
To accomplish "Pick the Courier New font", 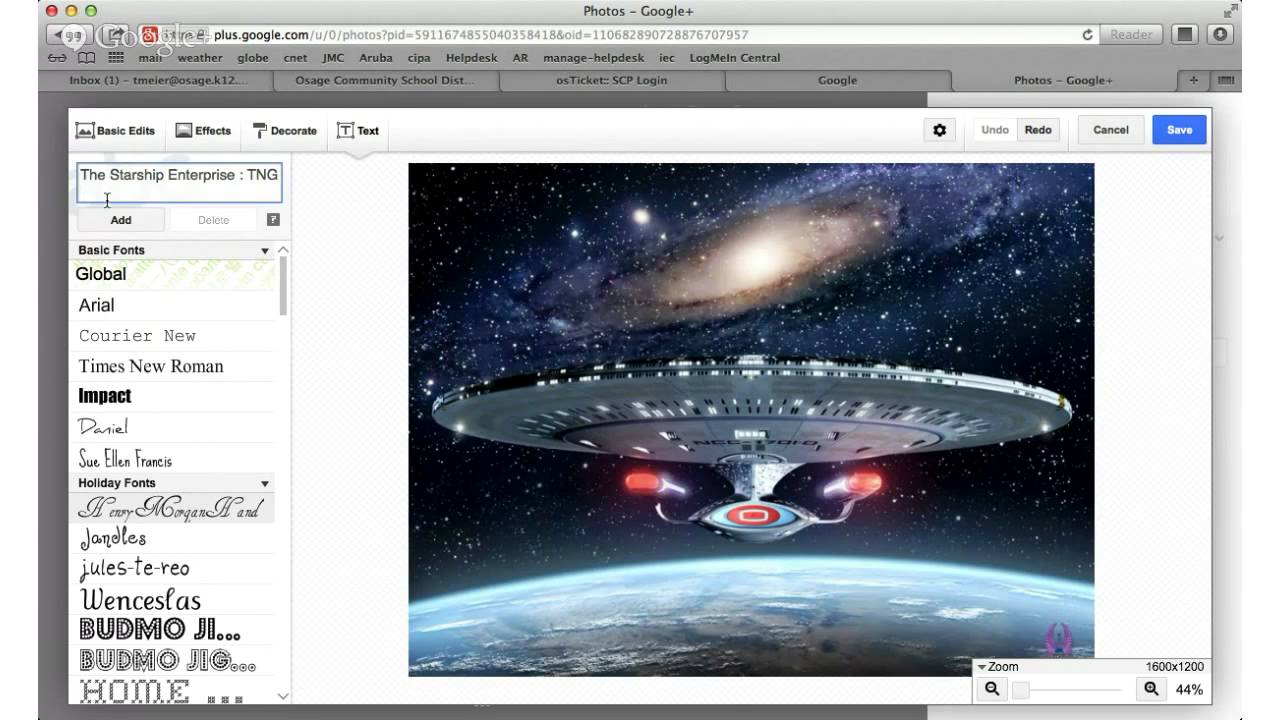I will pos(172,336).
